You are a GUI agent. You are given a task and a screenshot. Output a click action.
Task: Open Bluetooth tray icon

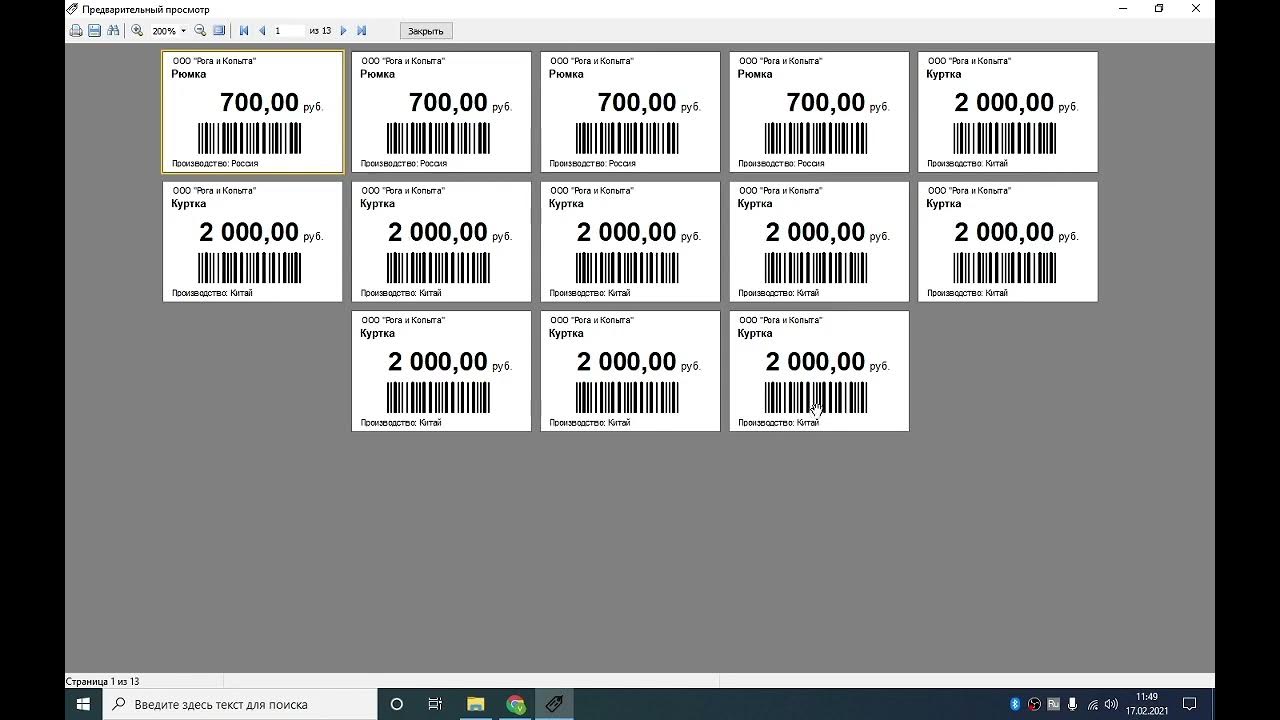coord(1015,704)
